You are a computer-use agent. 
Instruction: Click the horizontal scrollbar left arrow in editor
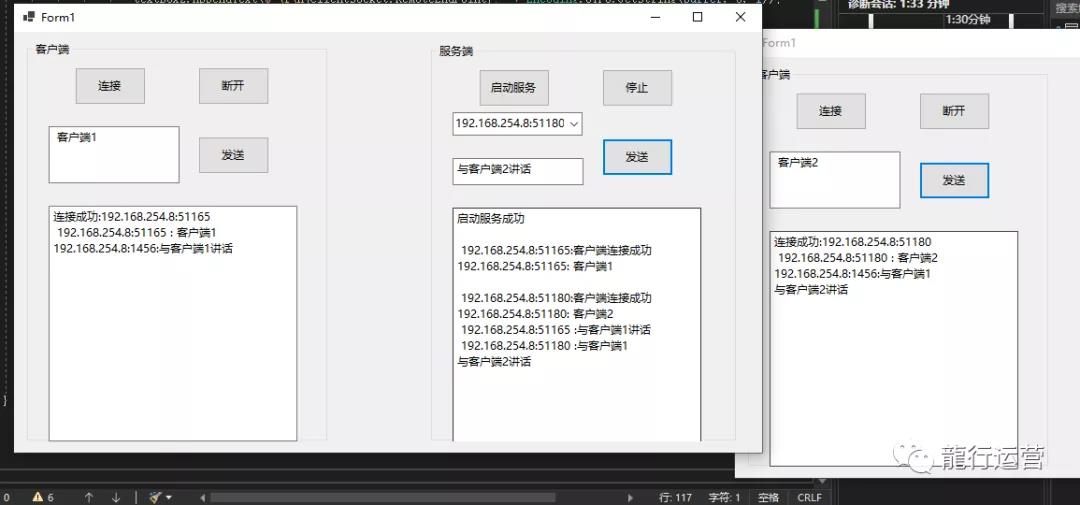point(202,497)
